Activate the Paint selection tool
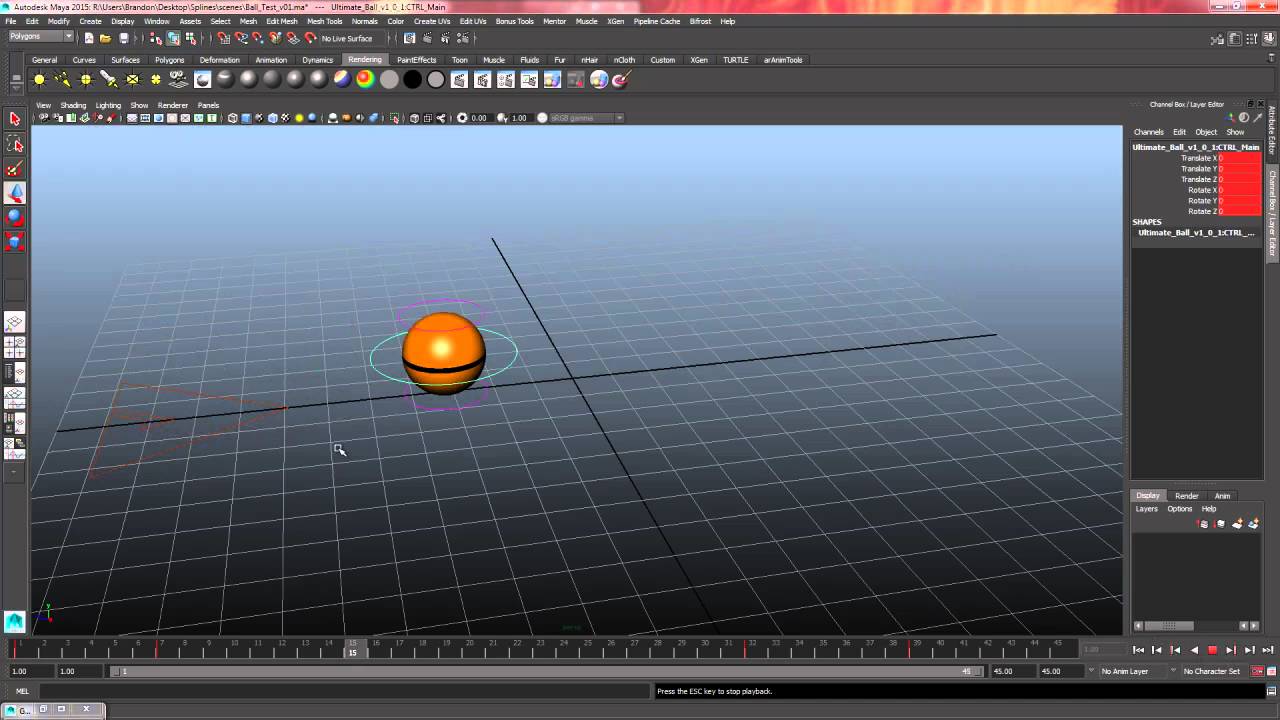 (14, 169)
